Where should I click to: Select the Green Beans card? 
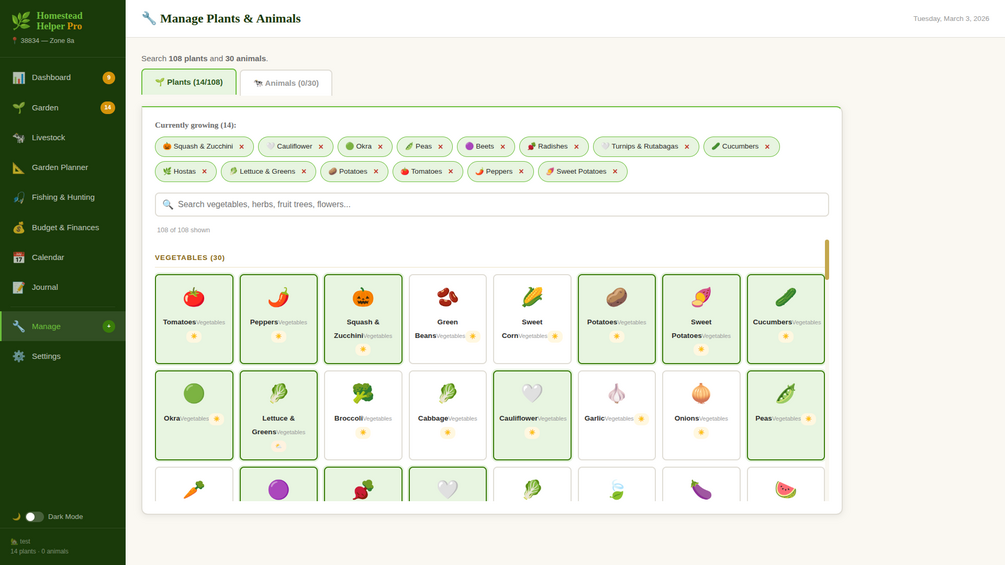447,319
